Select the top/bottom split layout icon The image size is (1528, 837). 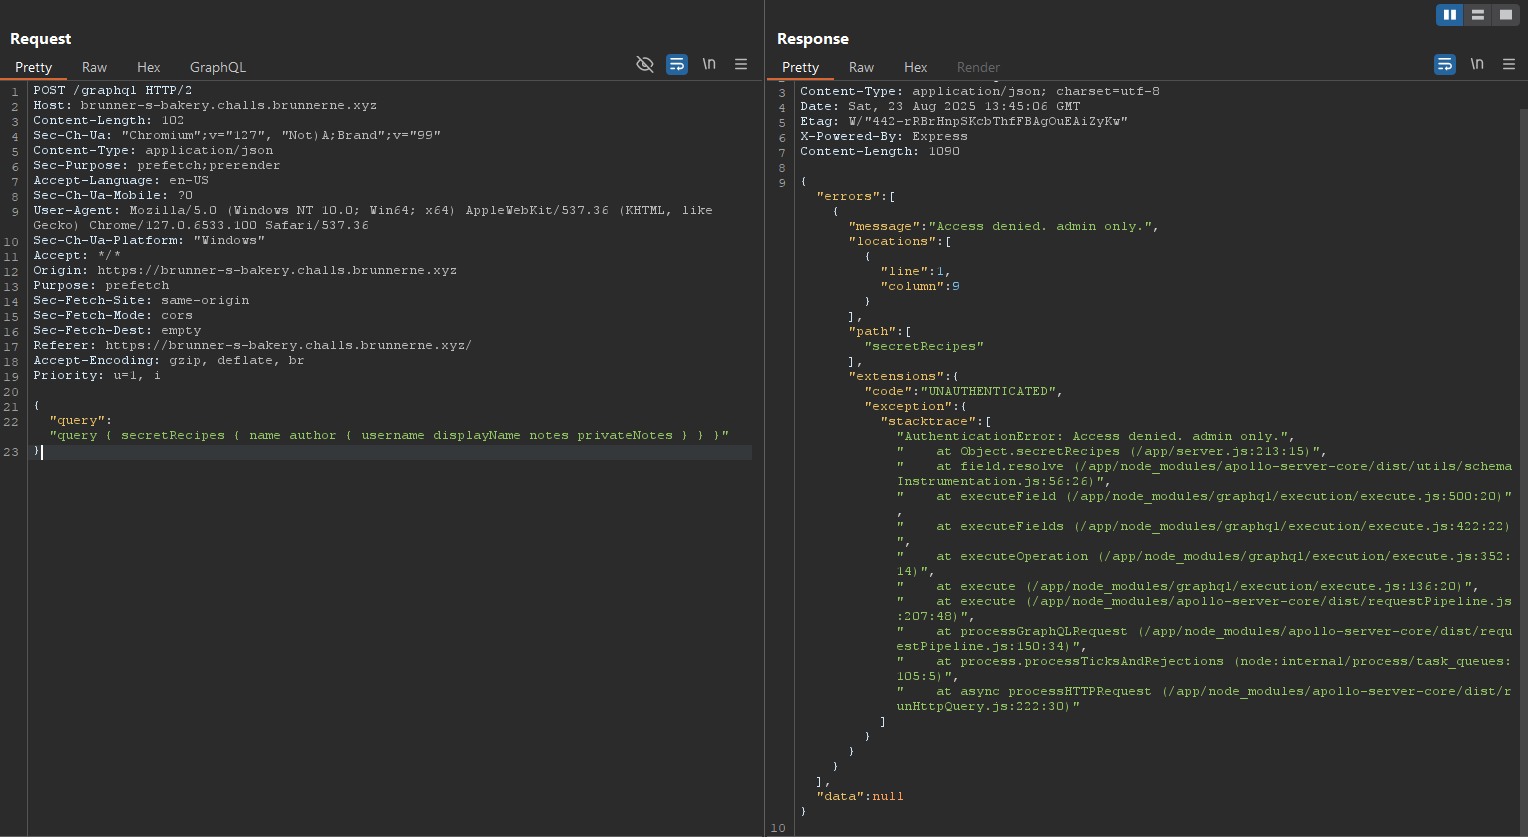click(x=1477, y=14)
